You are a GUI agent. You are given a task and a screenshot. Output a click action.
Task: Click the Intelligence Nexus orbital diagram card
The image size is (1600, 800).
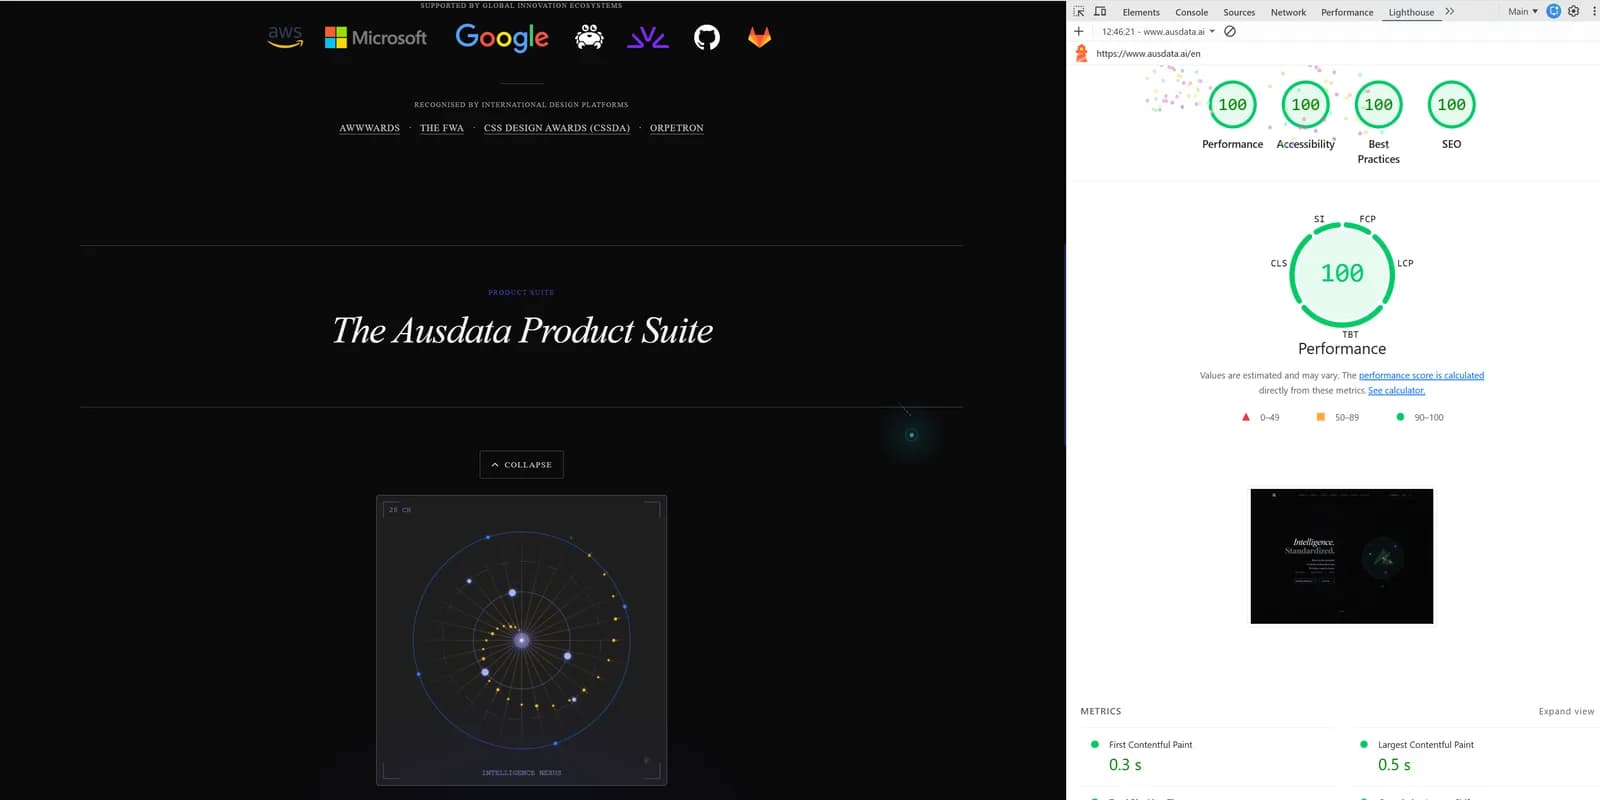[521, 640]
